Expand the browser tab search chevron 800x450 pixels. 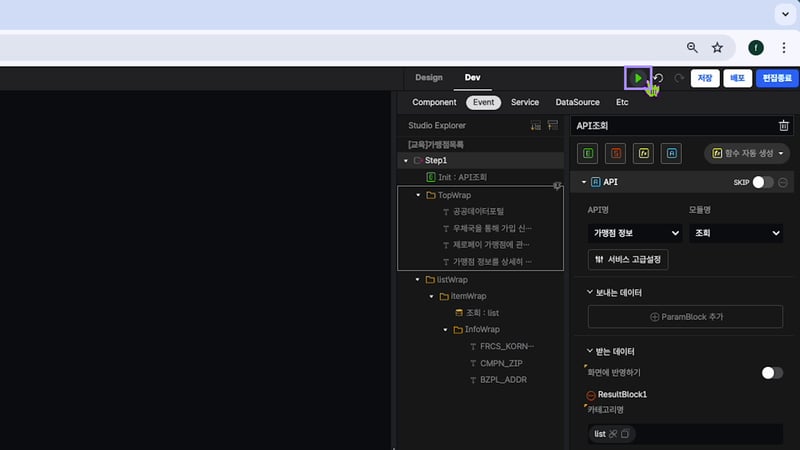pyautogui.click(x=785, y=14)
